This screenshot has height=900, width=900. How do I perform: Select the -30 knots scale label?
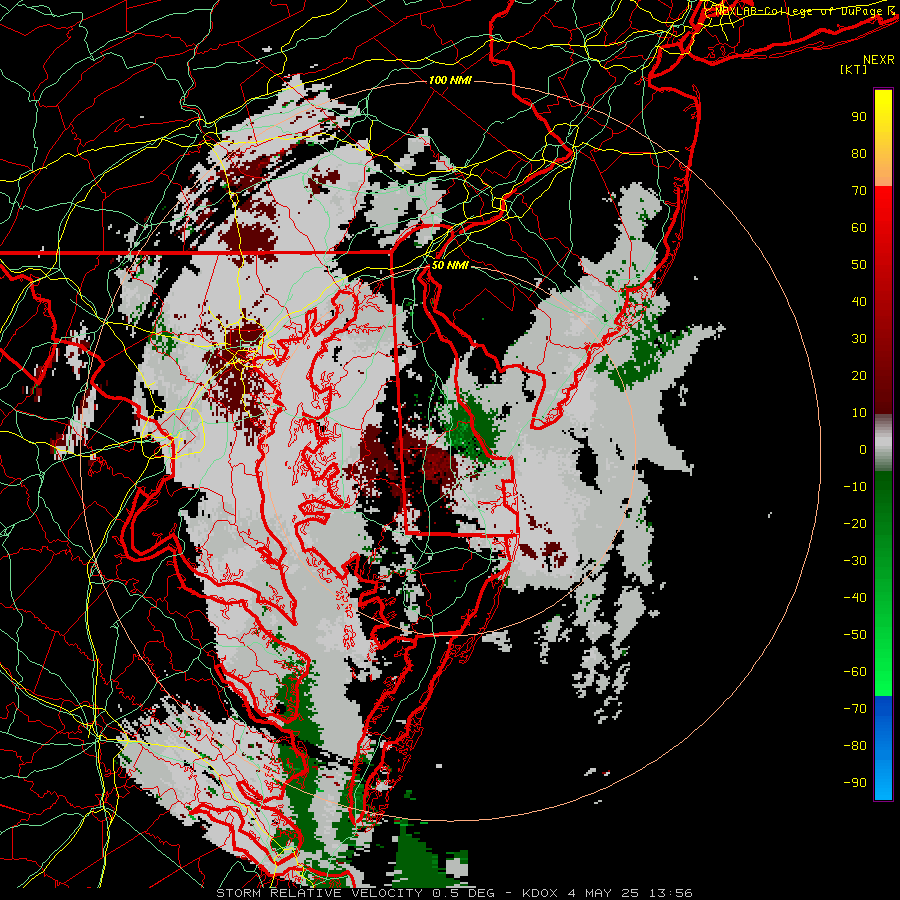click(x=855, y=561)
